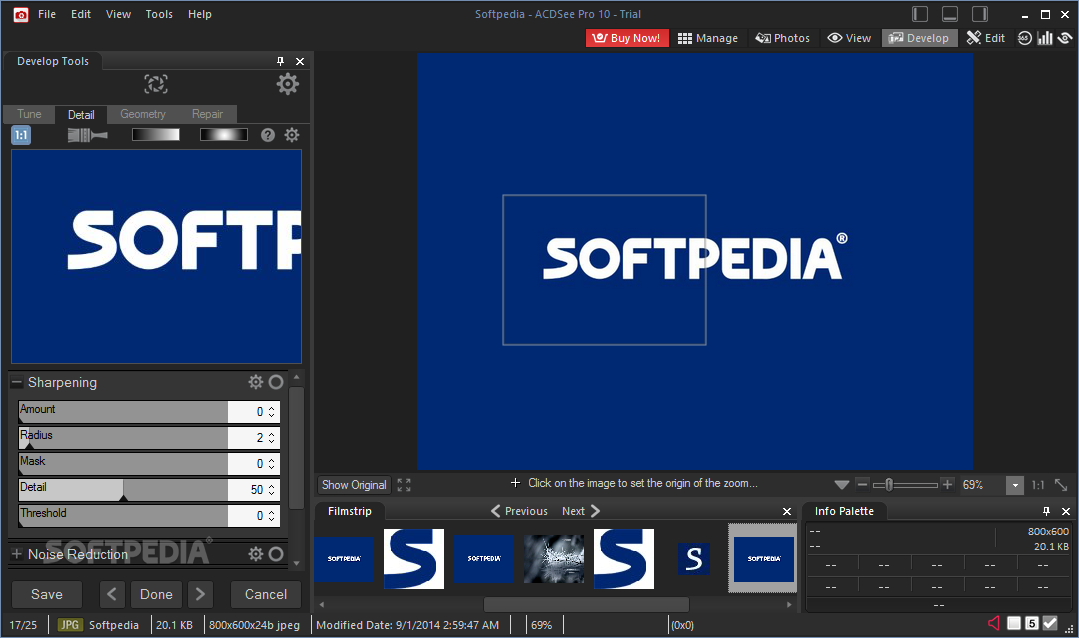Click the Threshold slider

124,516
